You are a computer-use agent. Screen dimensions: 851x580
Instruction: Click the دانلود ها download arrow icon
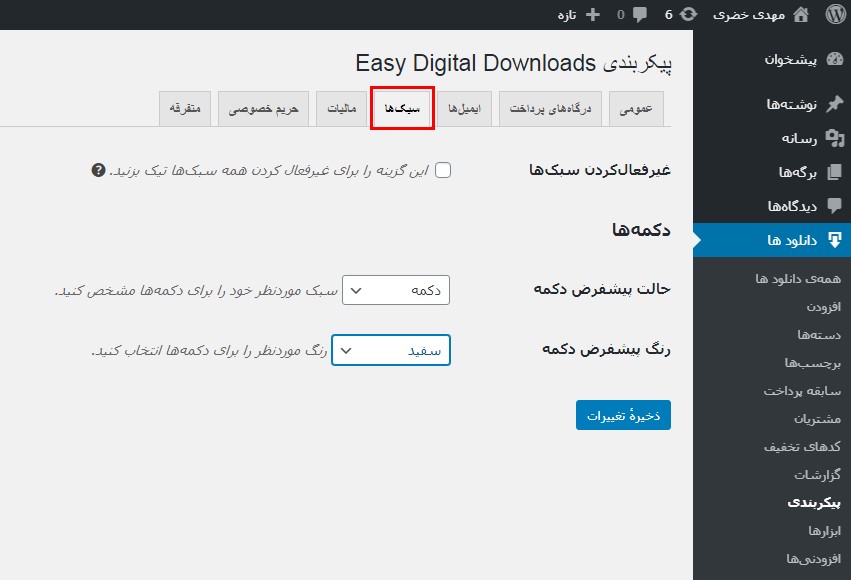(835, 240)
